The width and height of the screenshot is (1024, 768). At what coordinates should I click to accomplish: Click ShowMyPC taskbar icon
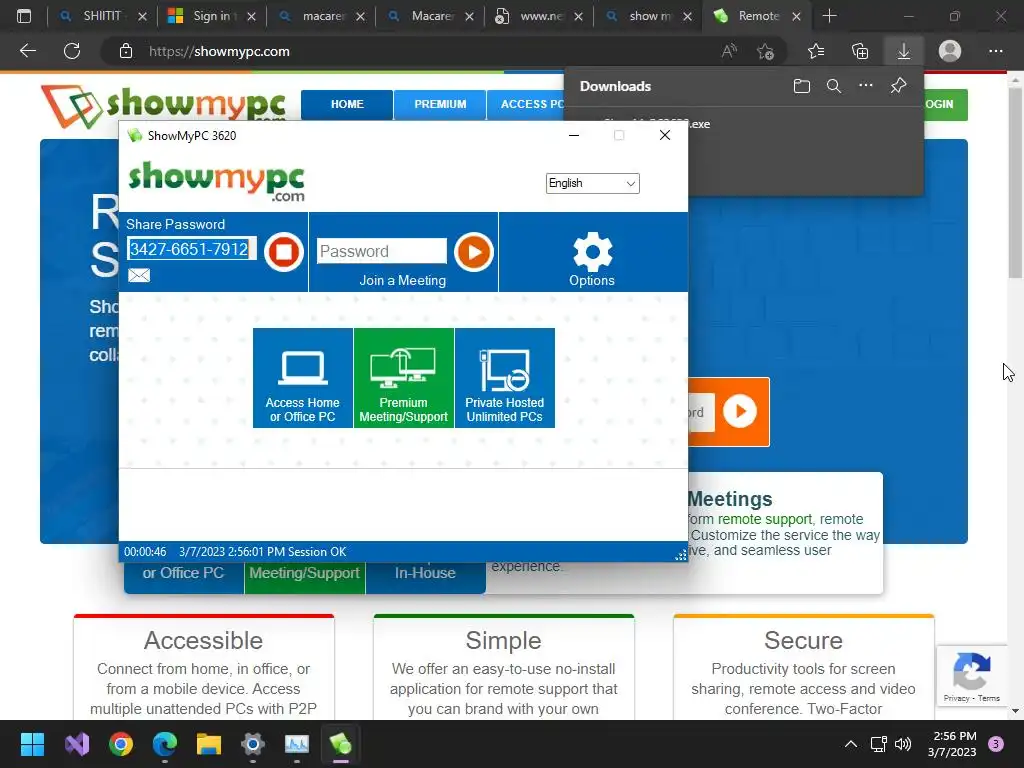340,744
